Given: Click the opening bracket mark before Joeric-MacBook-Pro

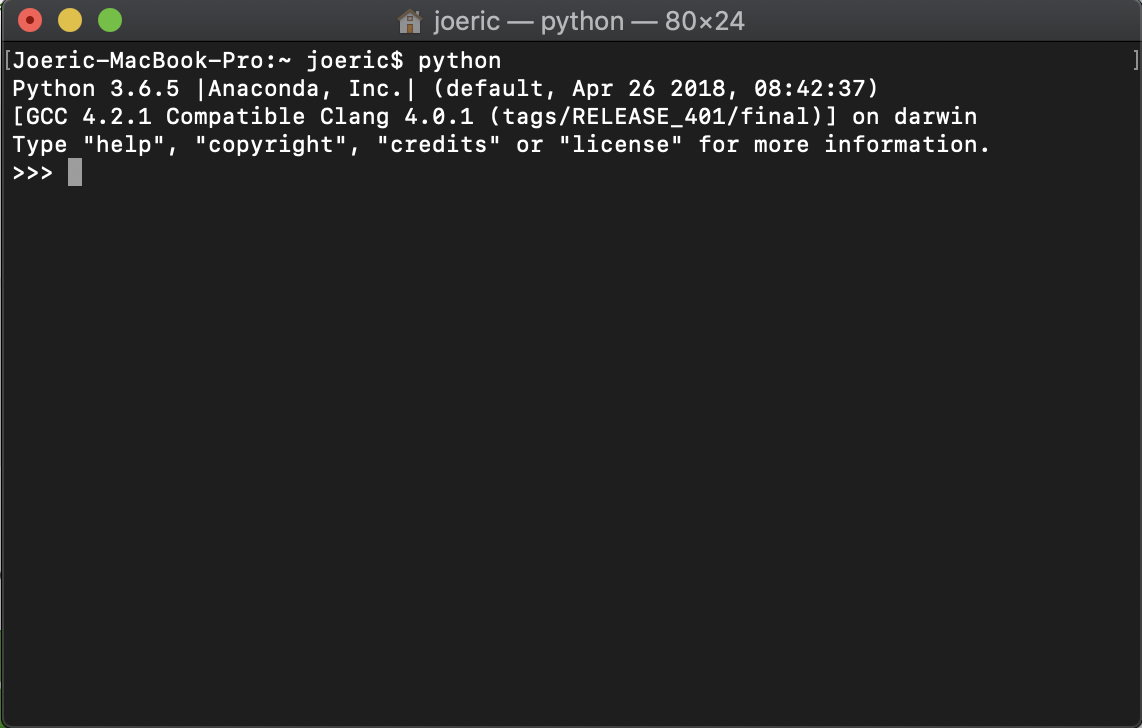Looking at the screenshot, I should point(7,60).
